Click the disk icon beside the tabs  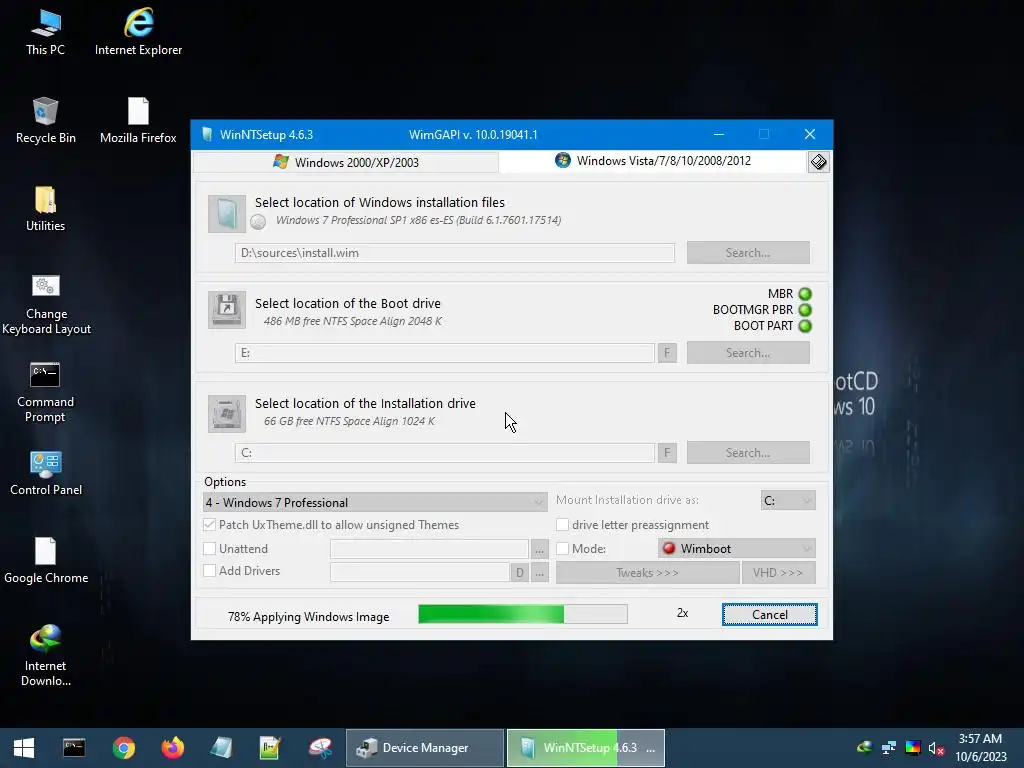coord(818,162)
